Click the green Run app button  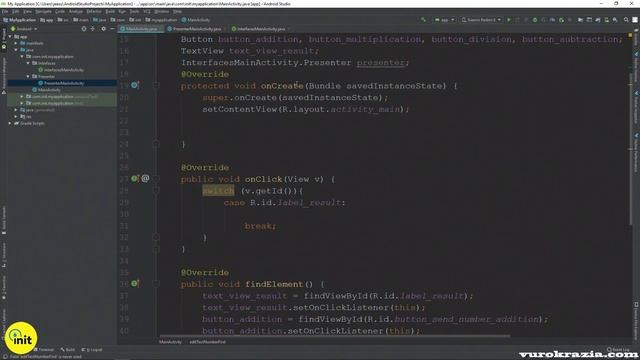(x=509, y=20)
